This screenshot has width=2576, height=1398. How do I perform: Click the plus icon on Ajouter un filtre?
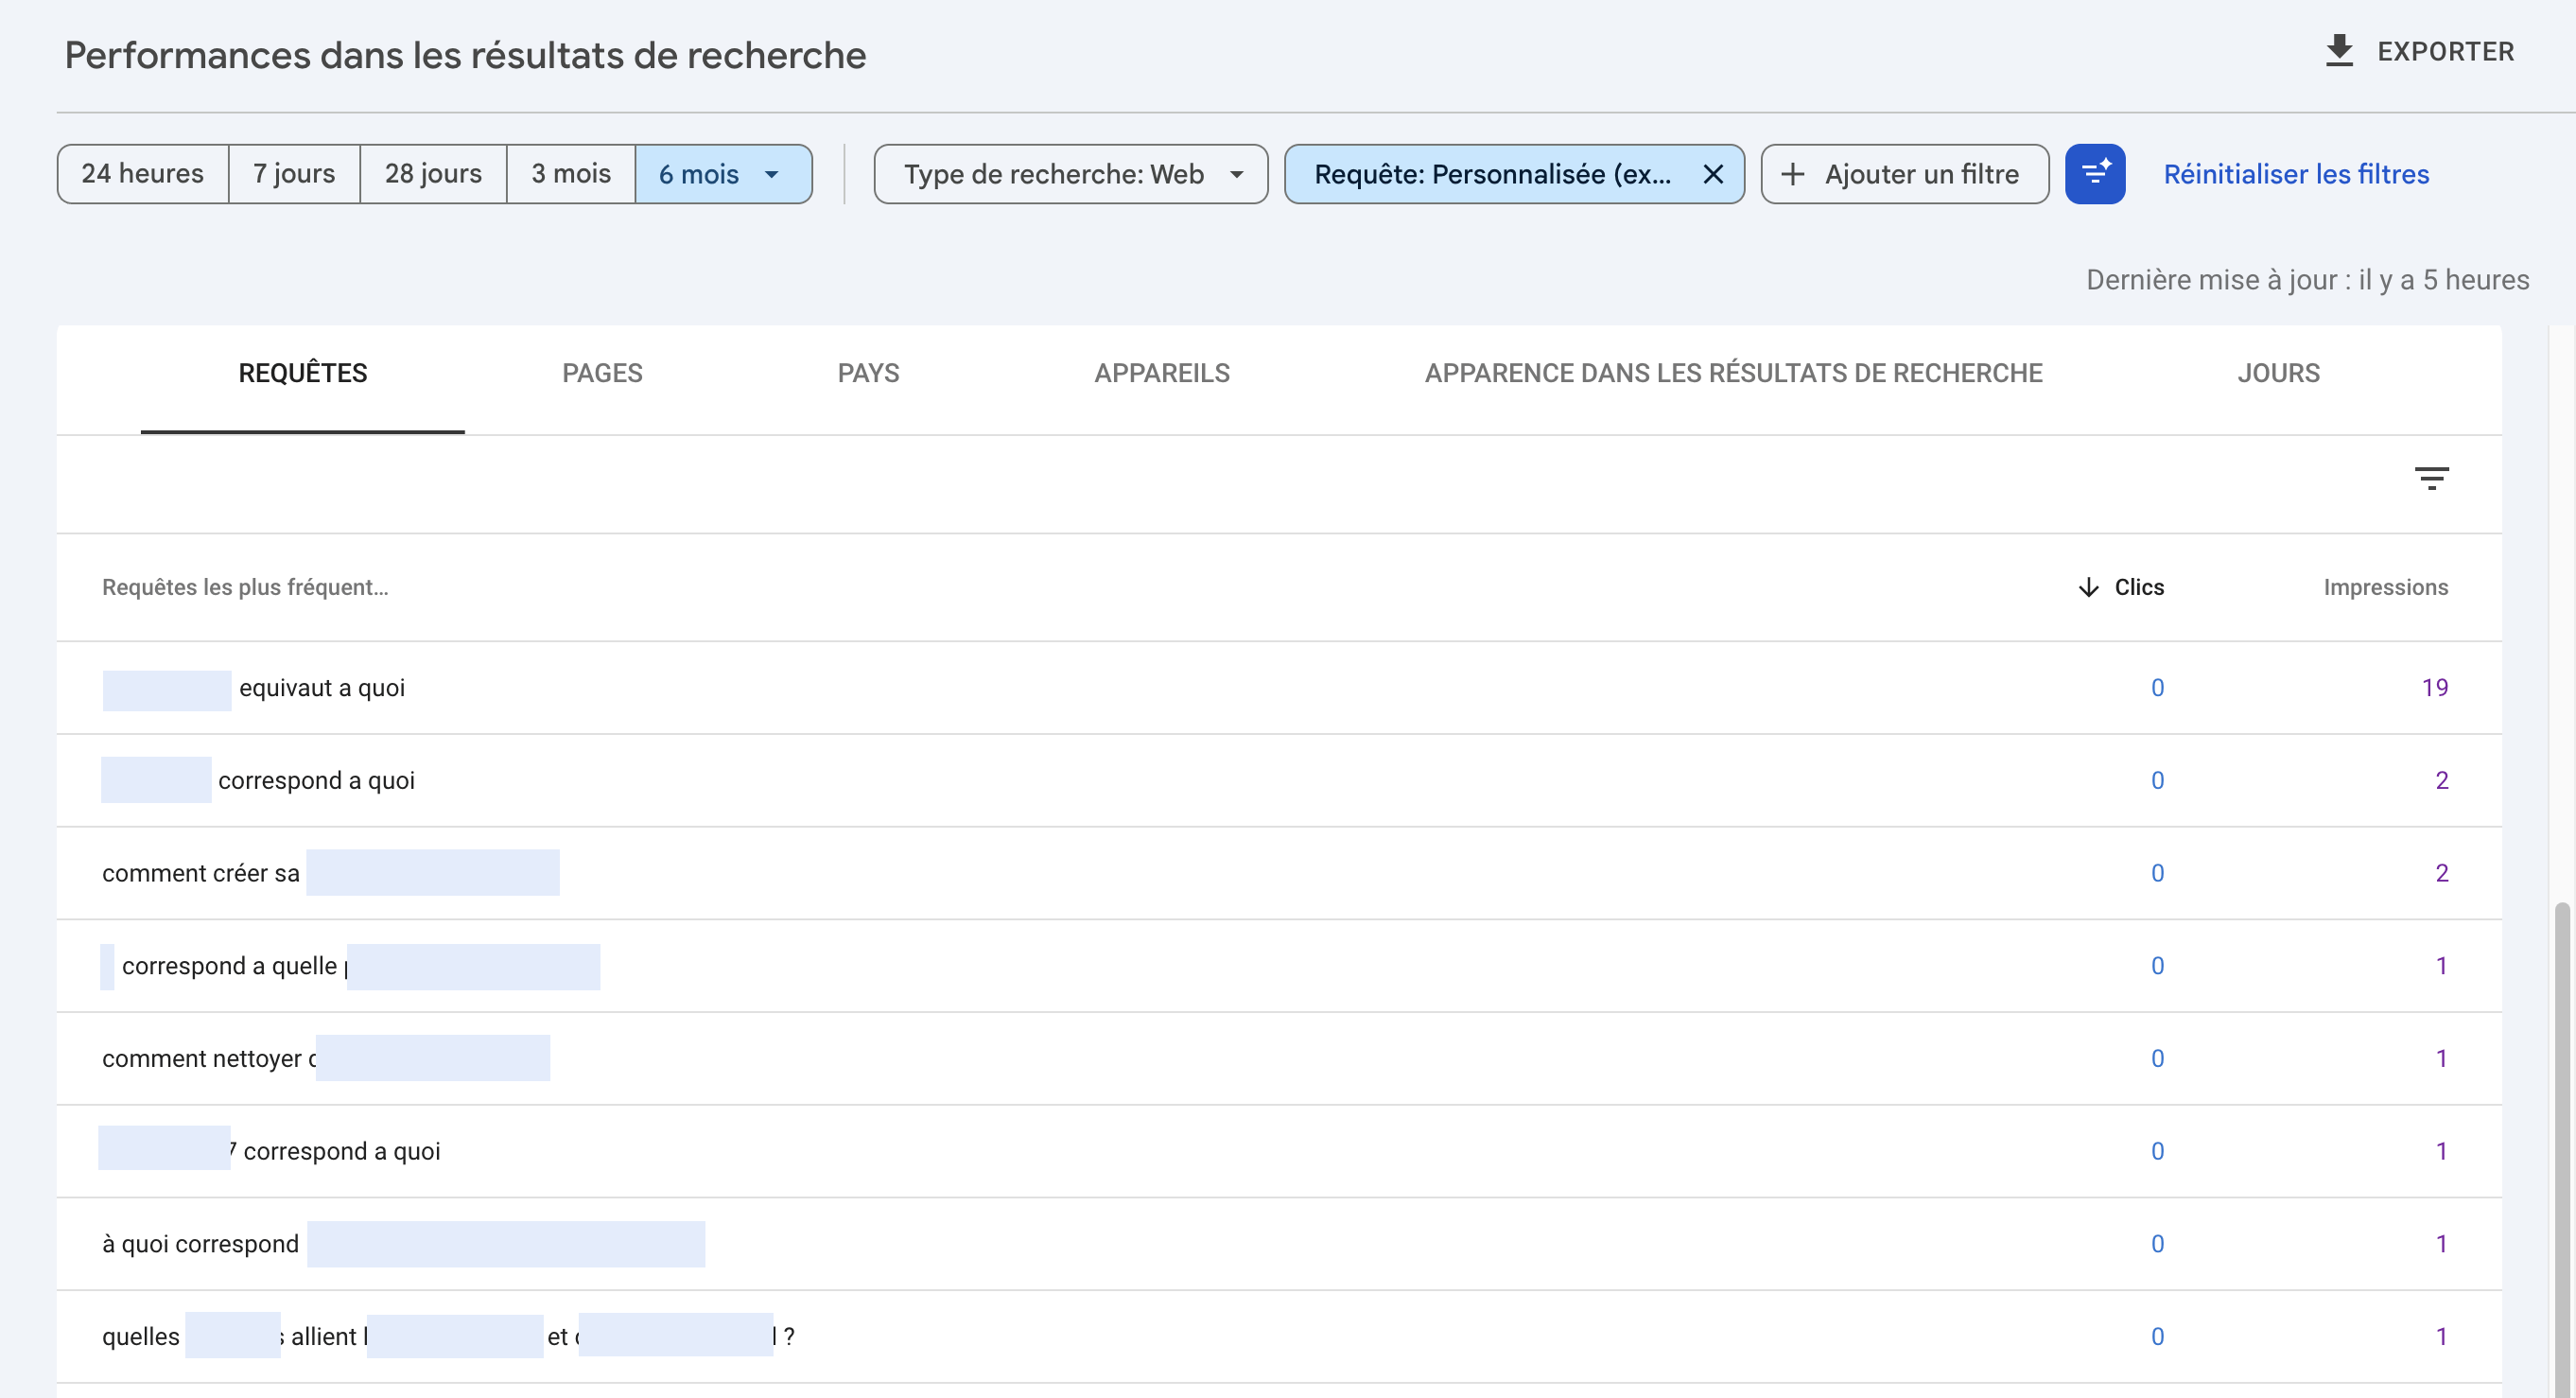pos(1792,173)
